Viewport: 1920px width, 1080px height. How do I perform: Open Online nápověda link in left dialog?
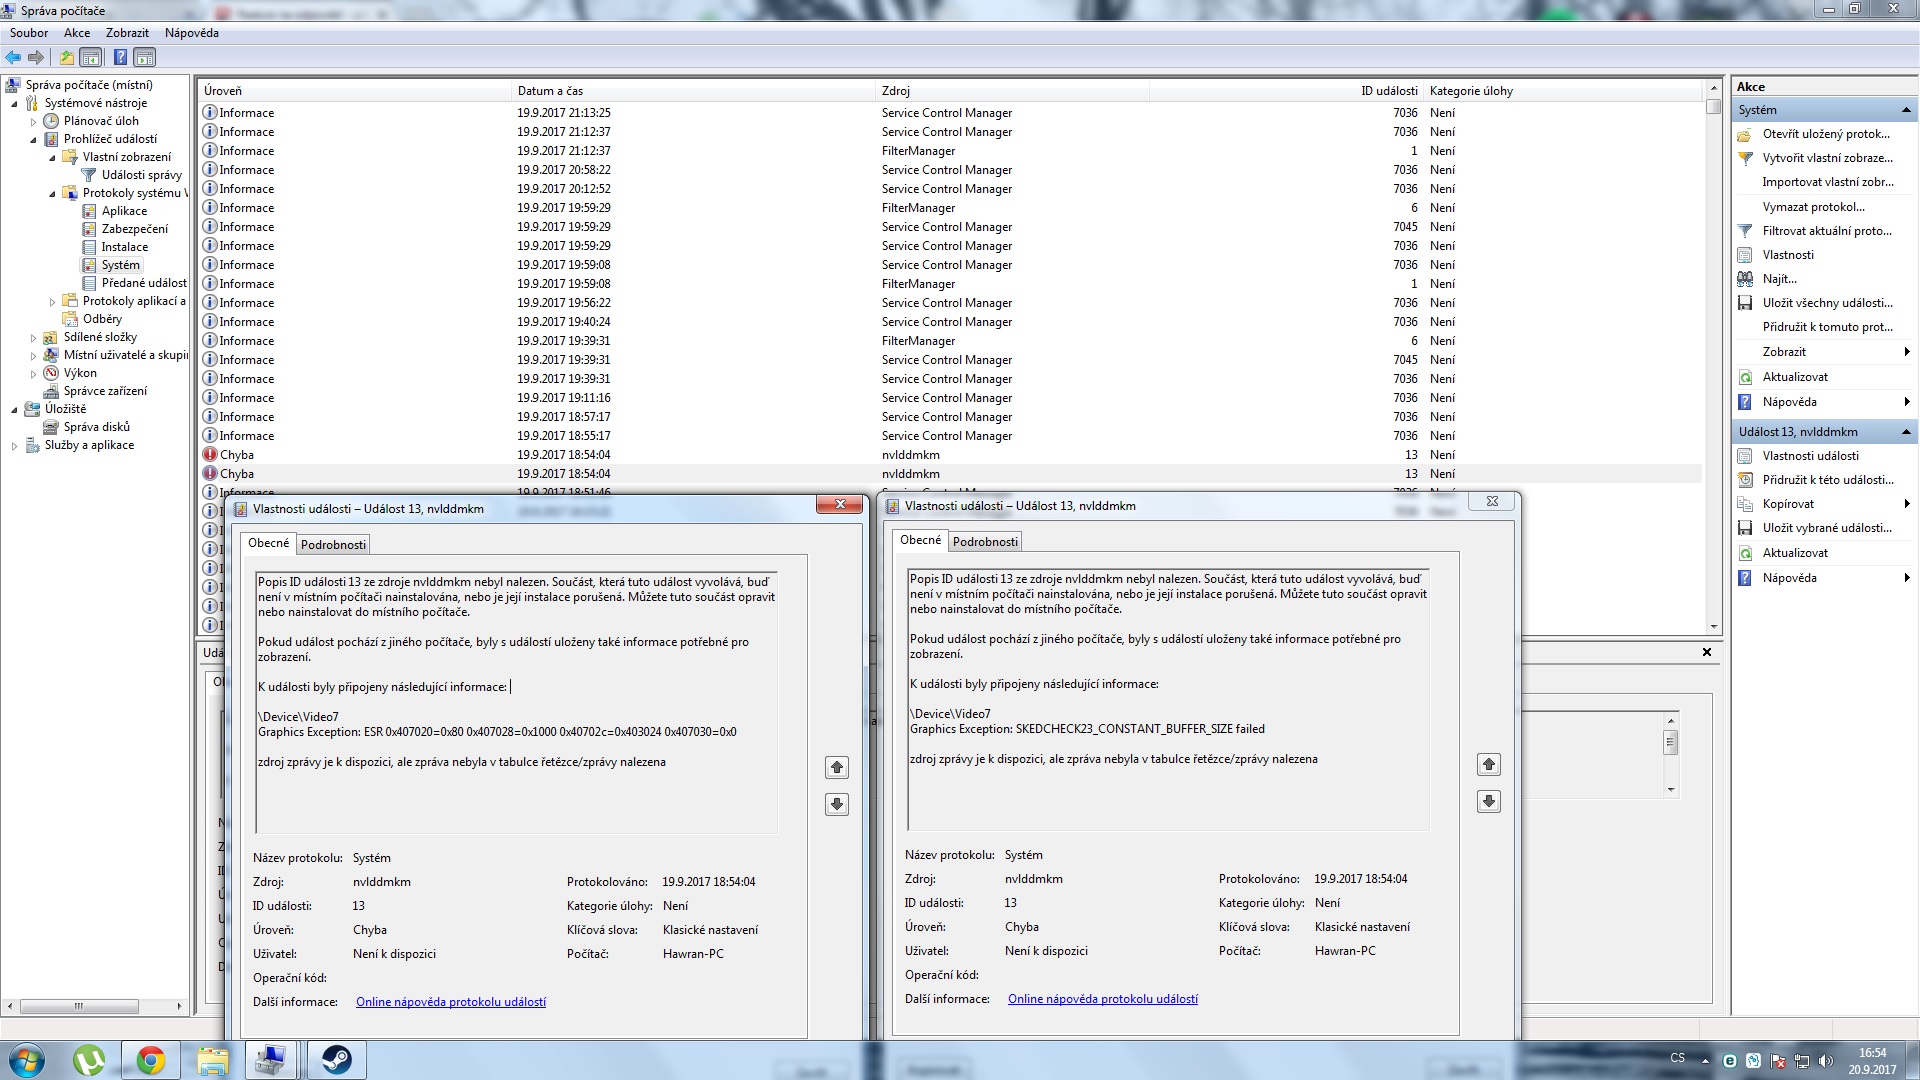(451, 1002)
